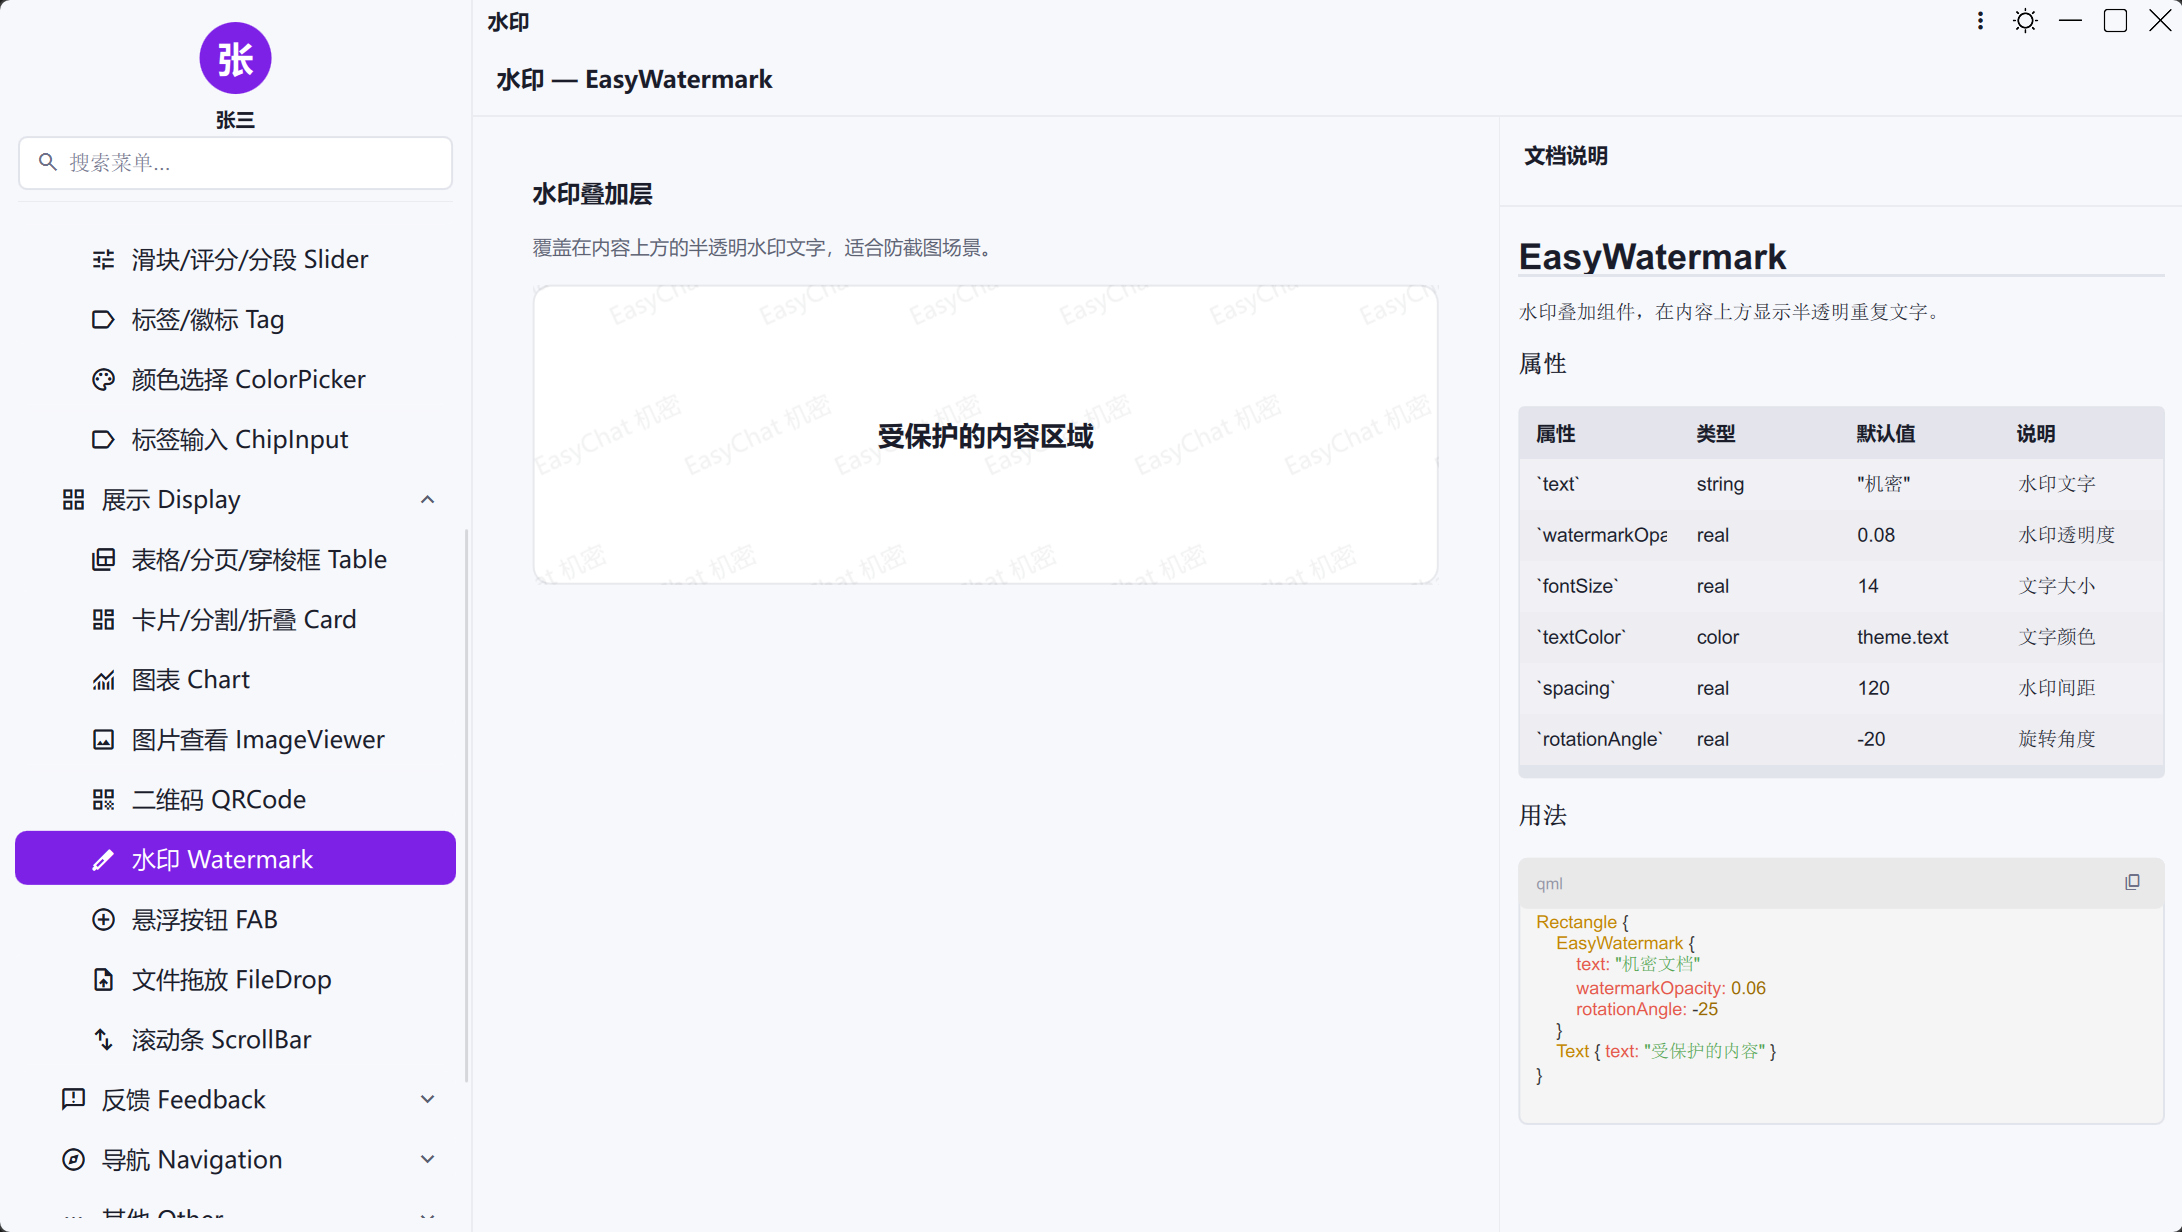The height and width of the screenshot is (1232, 2182).
Task: Copy the qml code snippet
Action: pos(2132,882)
